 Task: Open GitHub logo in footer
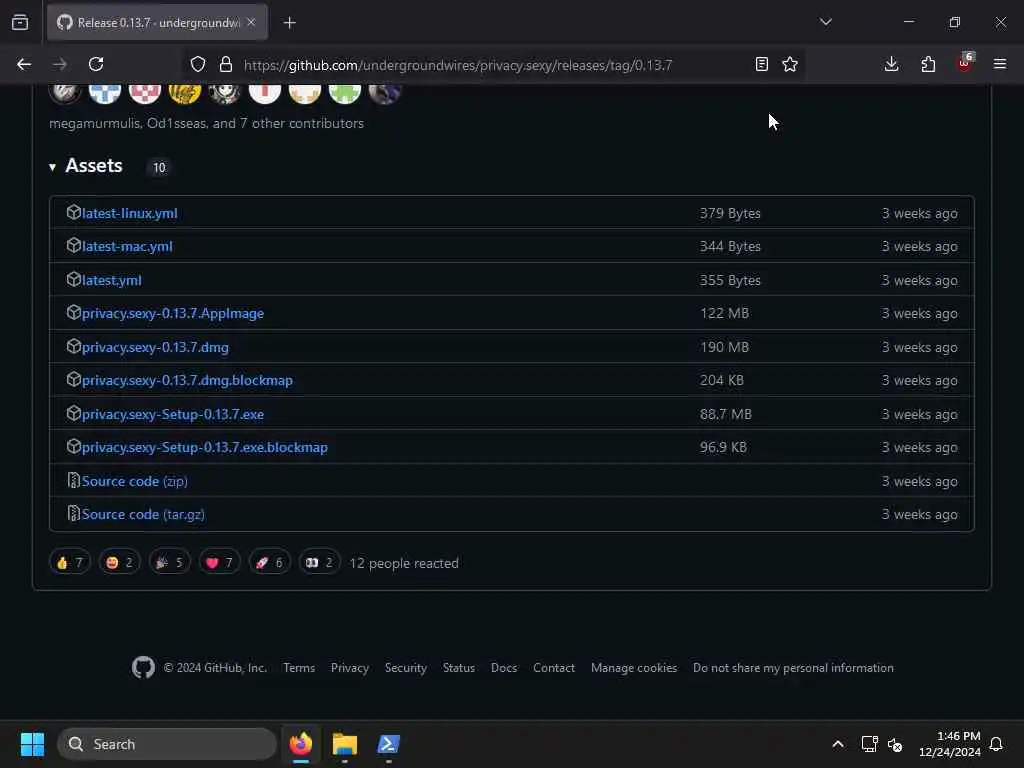tap(144, 667)
